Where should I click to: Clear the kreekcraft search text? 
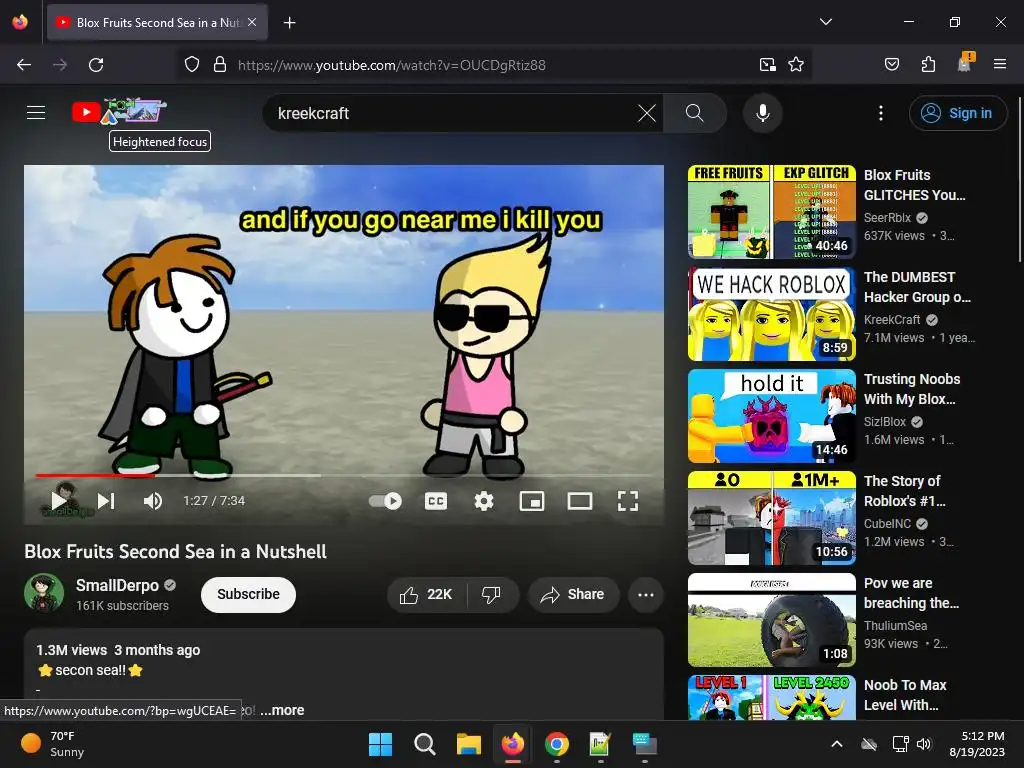(x=647, y=113)
